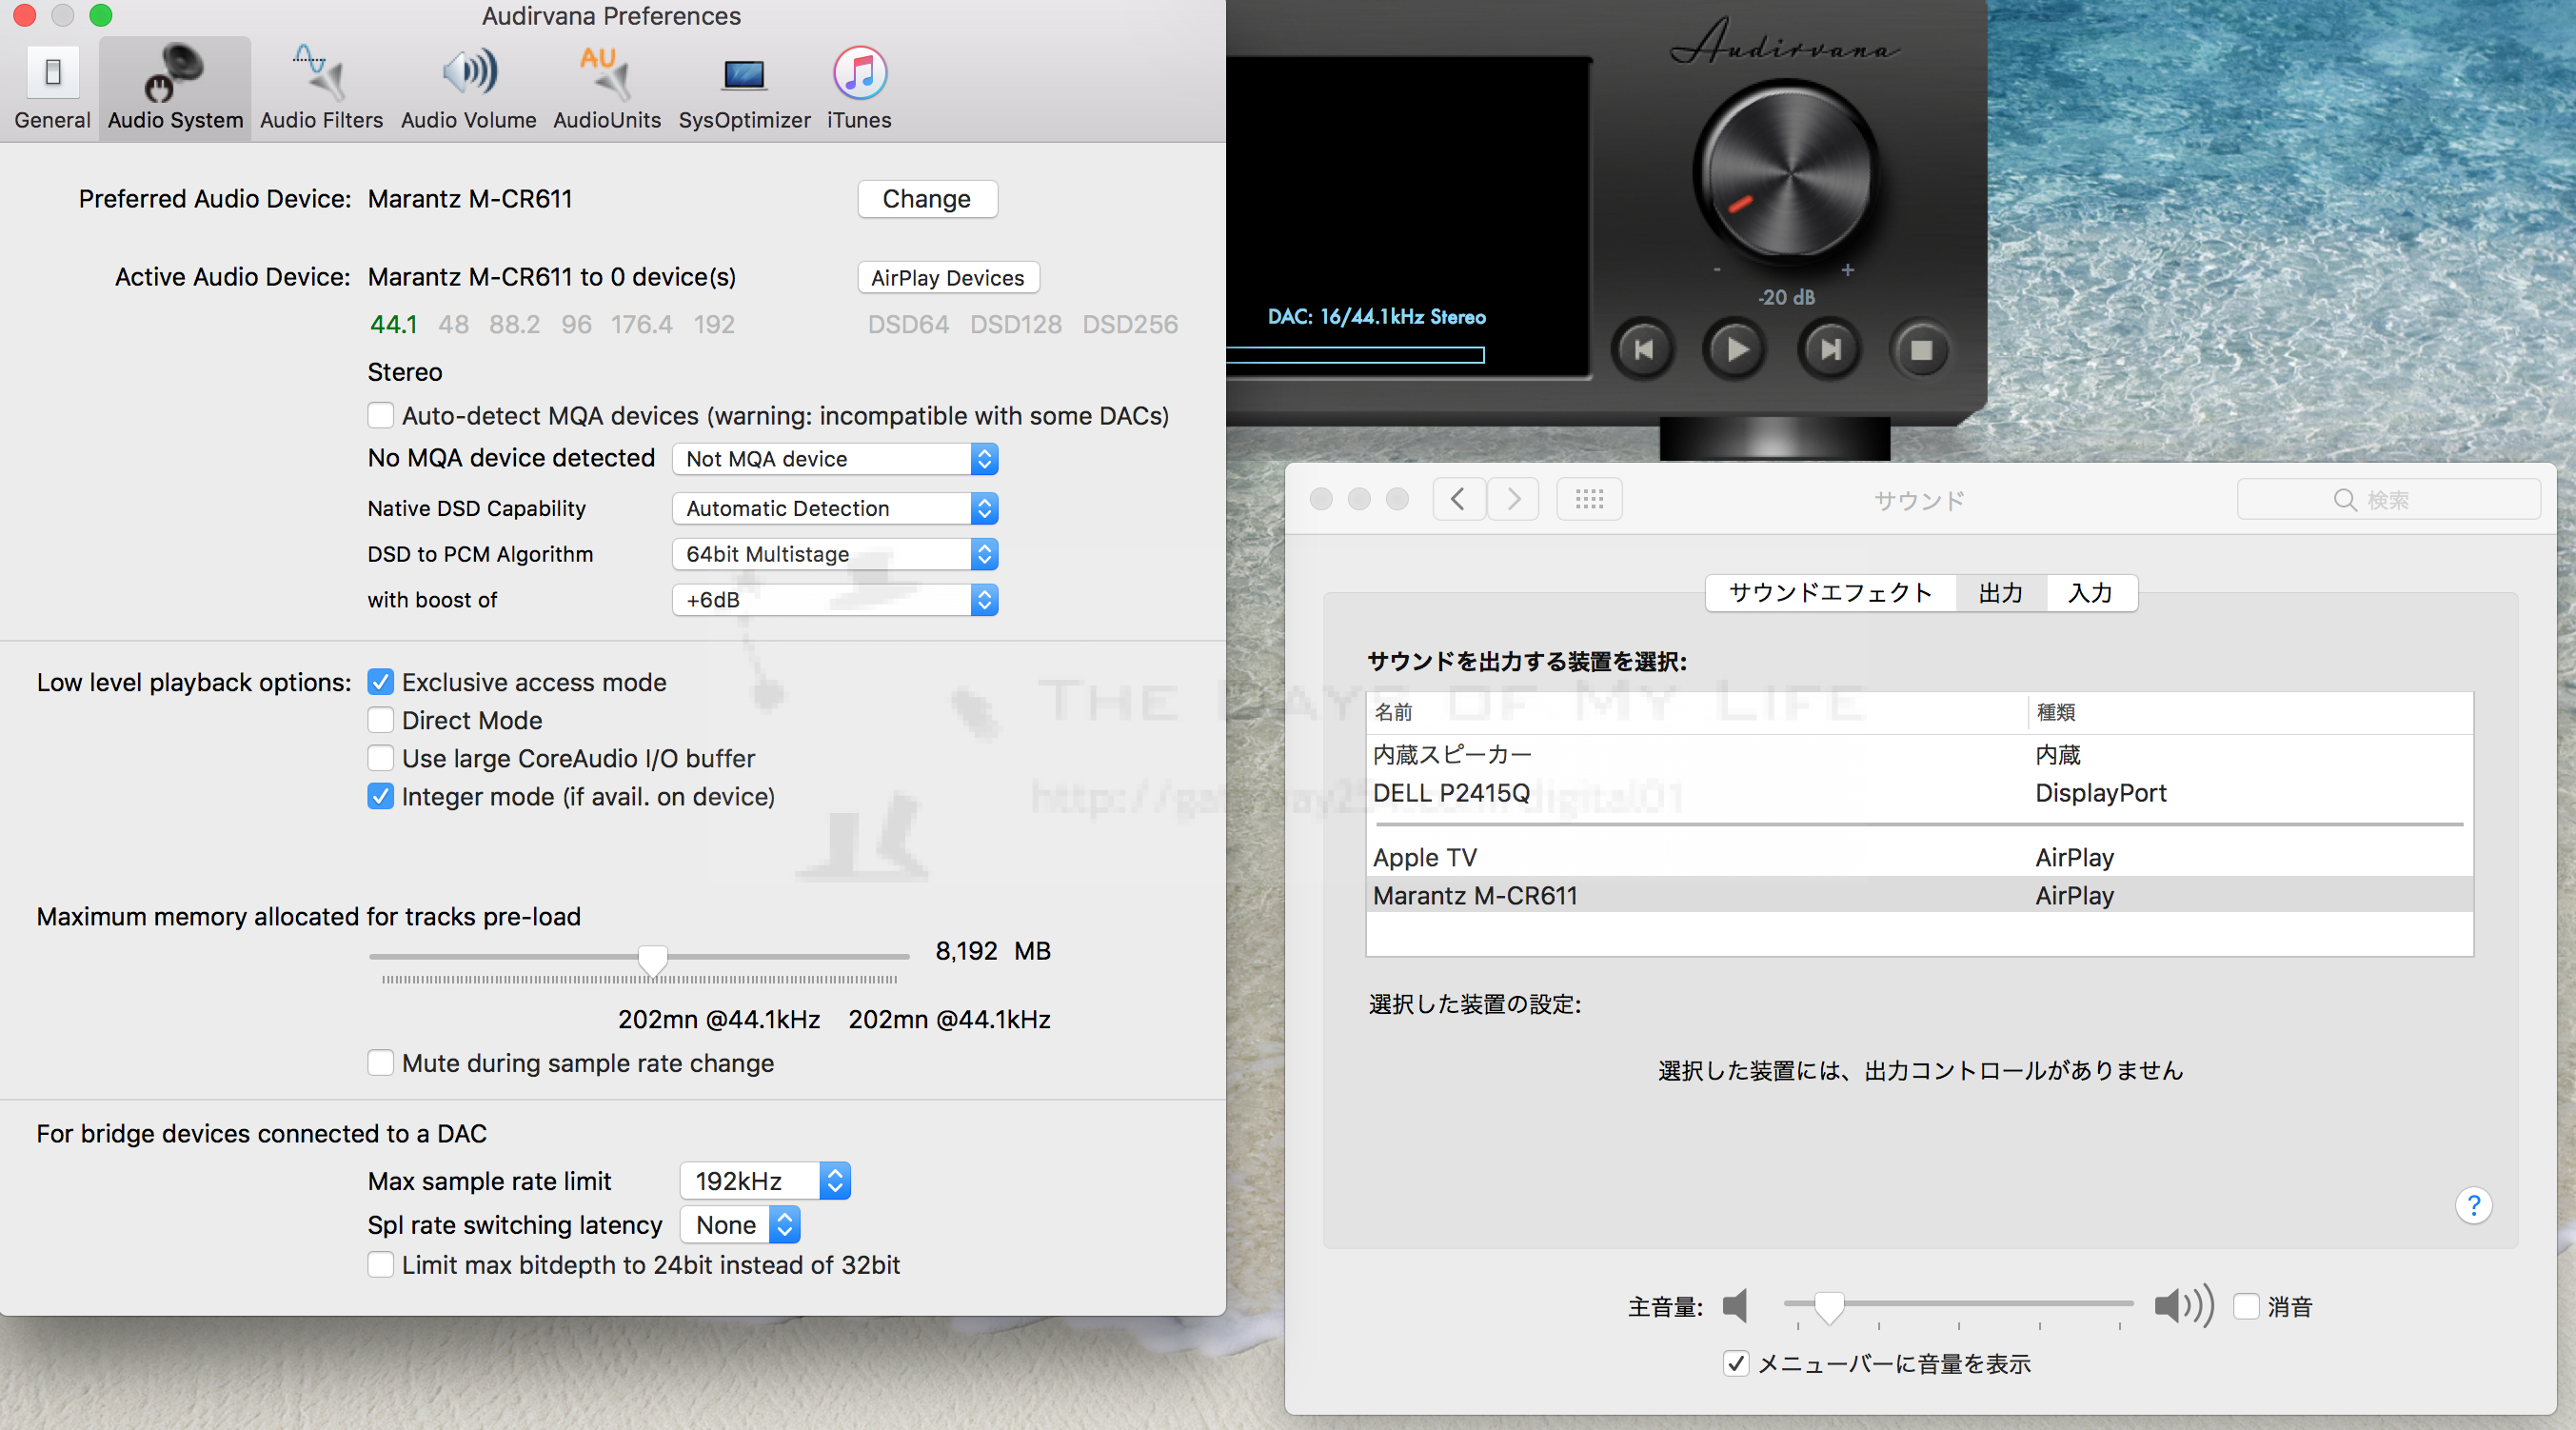Open the Max sample rate limit dropdown
Viewport: 2576px width, 1430px height.
[x=765, y=1181]
